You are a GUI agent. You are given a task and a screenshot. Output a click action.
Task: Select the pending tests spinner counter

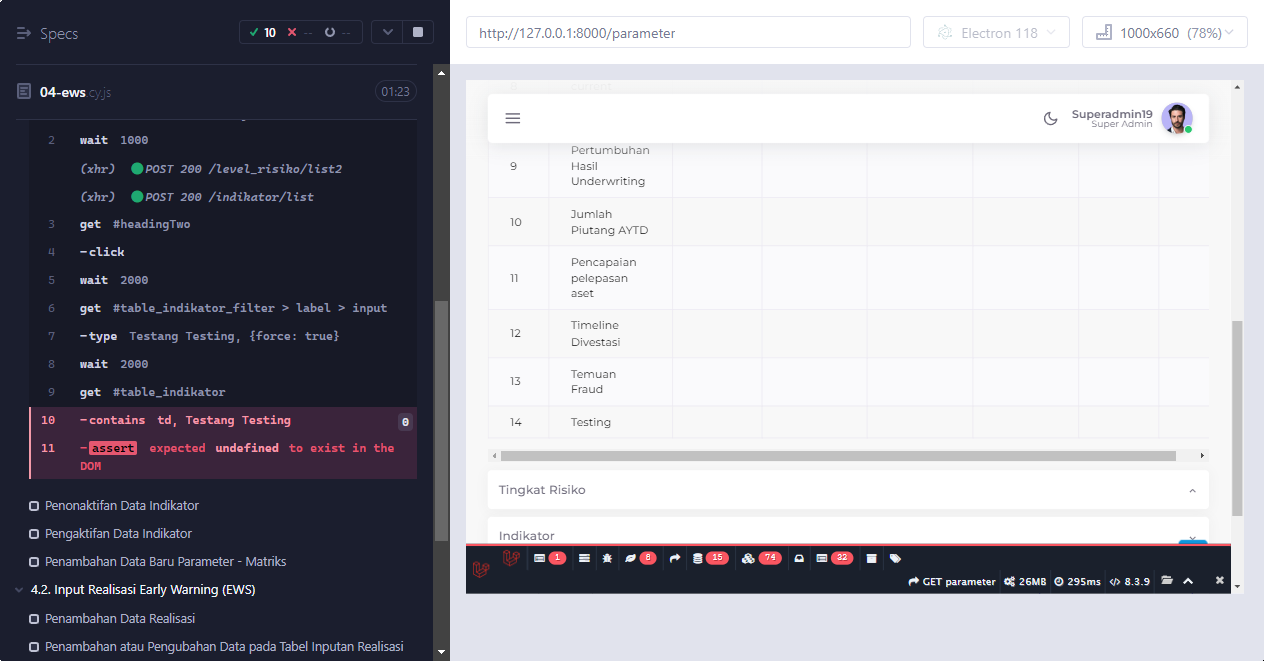338,33
